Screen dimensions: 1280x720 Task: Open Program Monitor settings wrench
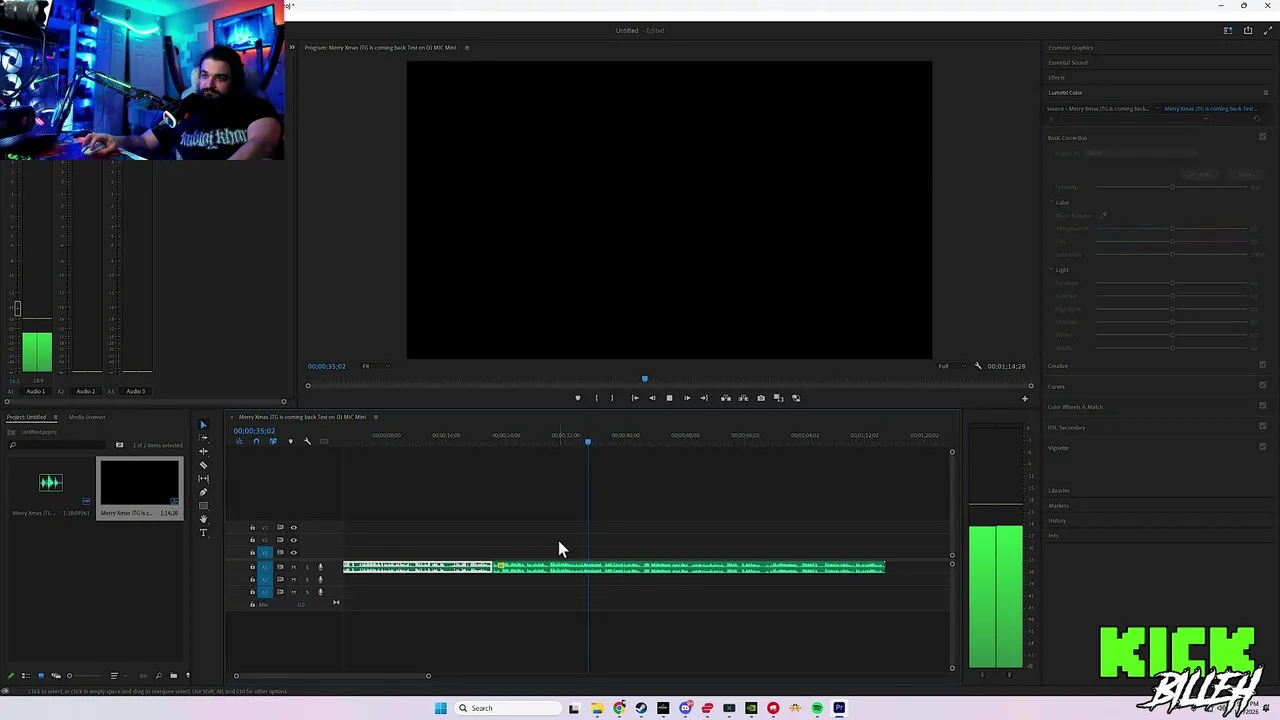[x=978, y=366]
